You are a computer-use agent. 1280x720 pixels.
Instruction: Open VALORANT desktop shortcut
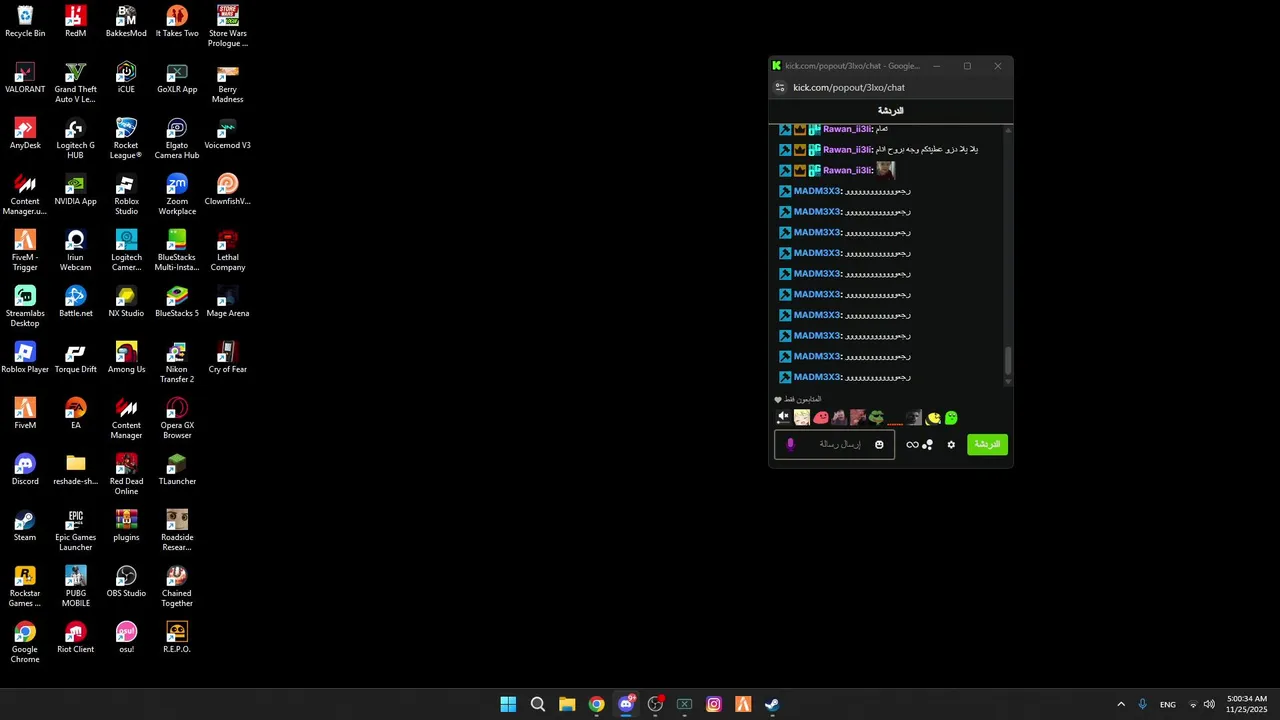pos(25,78)
